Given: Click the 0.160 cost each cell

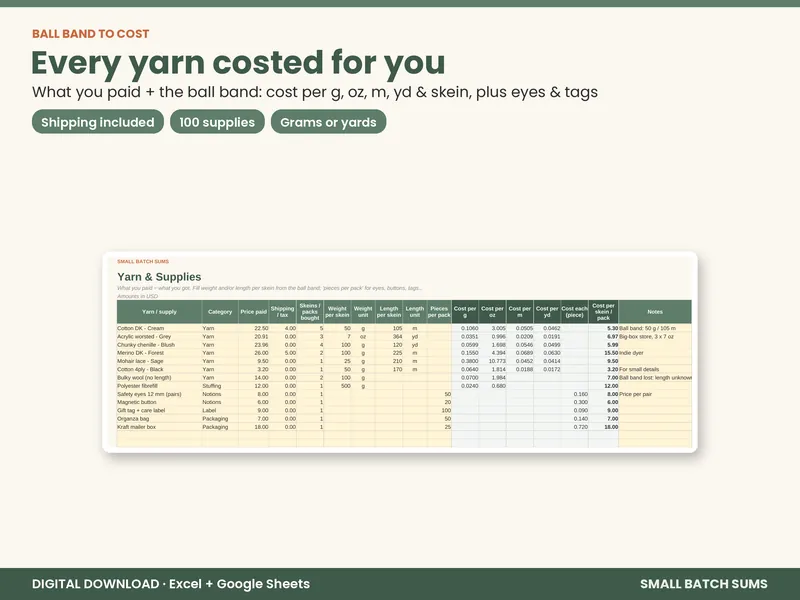Looking at the screenshot, I should (574, 394).
